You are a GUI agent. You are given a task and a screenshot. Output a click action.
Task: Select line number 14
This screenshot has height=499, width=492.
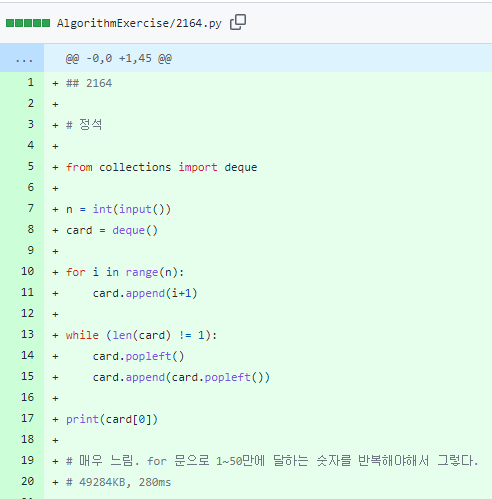tap(27, 356)
